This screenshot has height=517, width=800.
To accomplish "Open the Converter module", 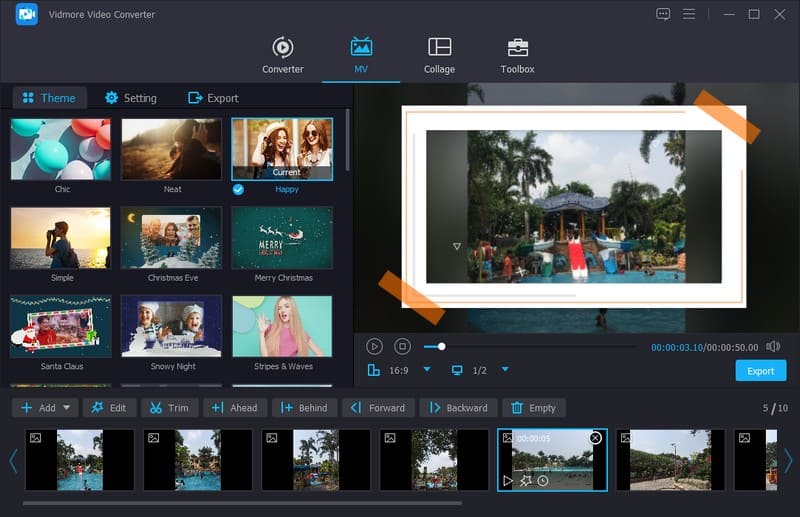I will (283, 55).
